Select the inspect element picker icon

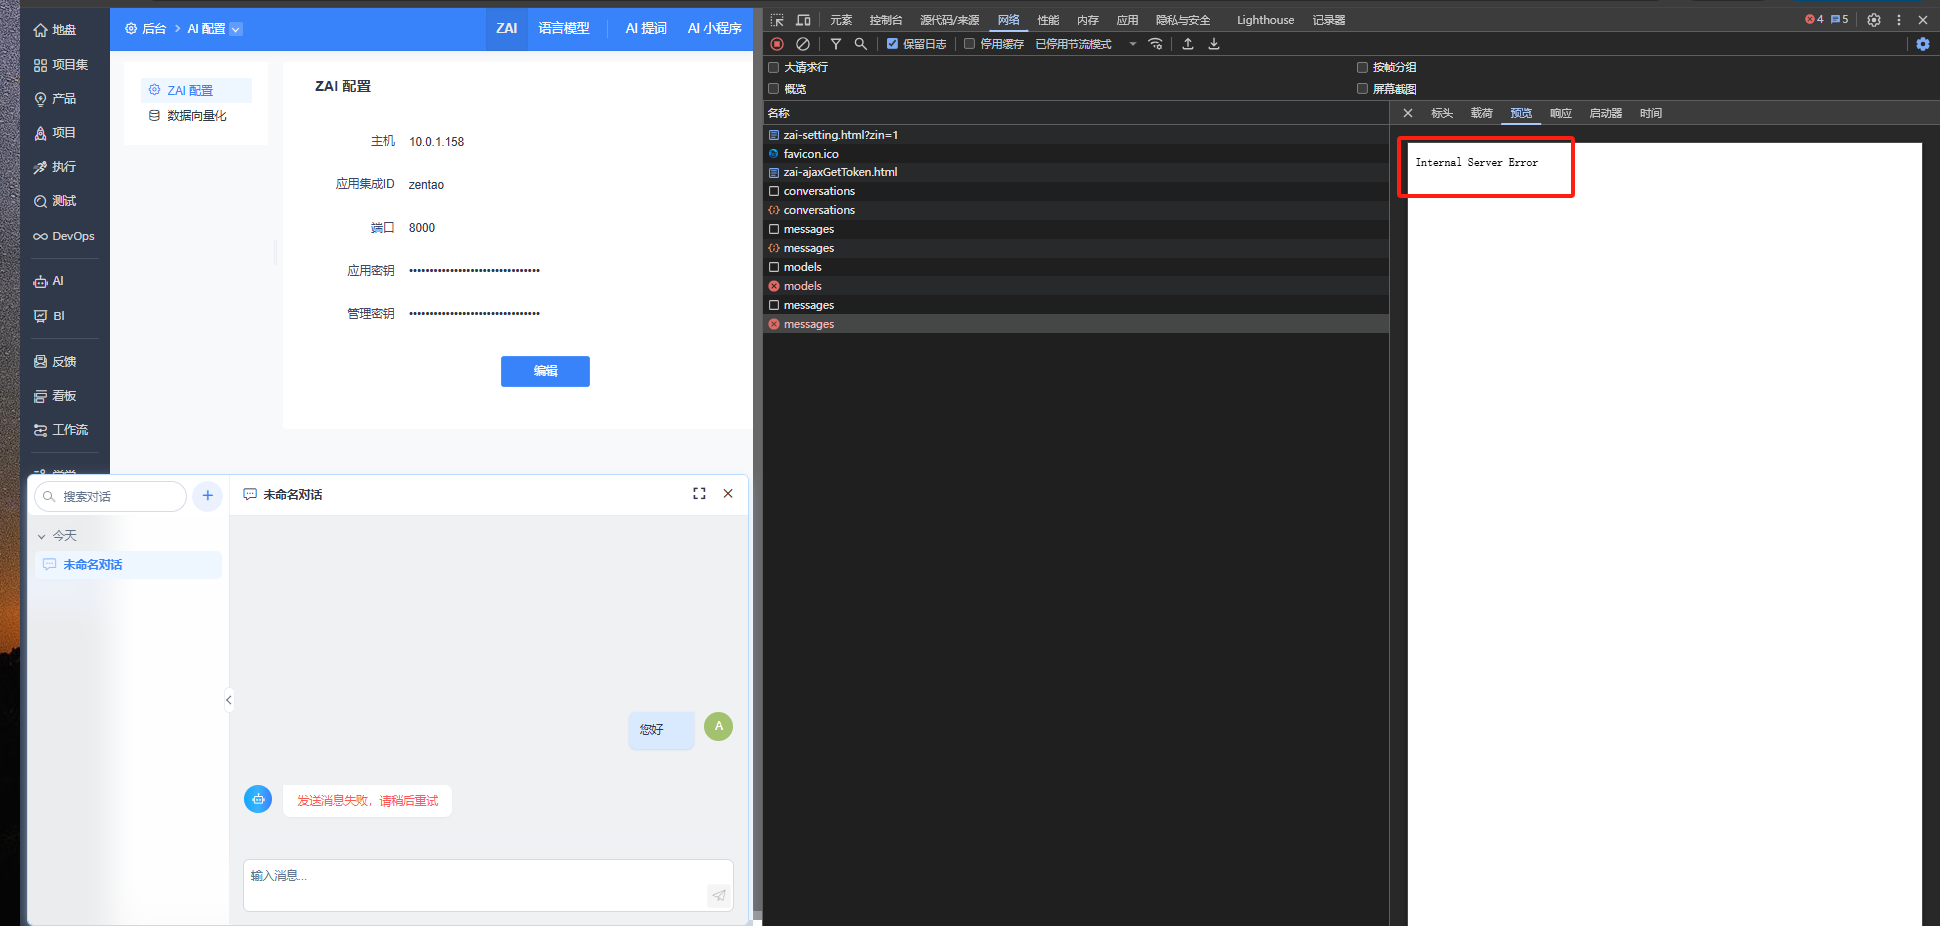[x=777, y=20]
